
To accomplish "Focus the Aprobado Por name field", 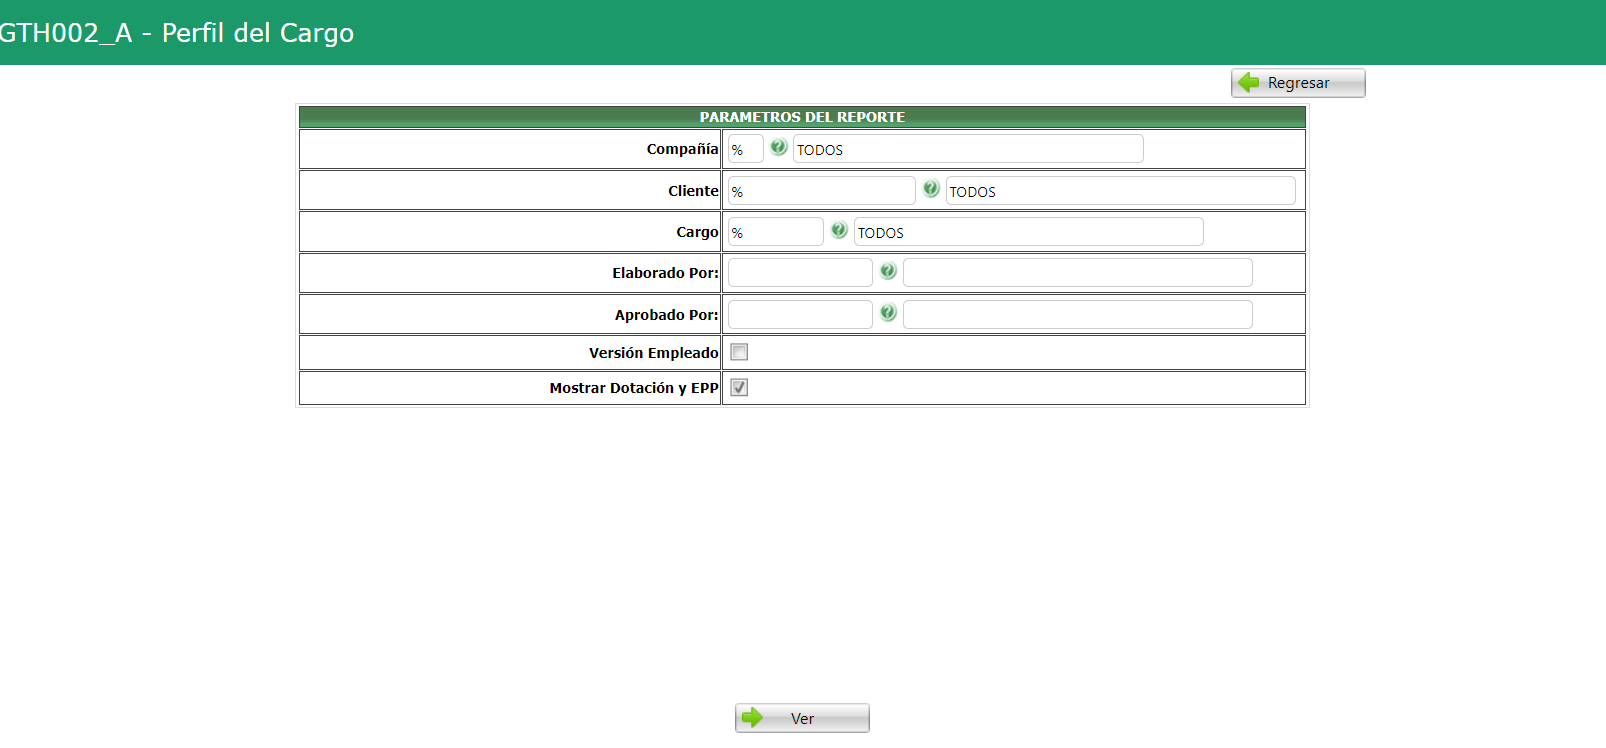I will point(1078,315).
